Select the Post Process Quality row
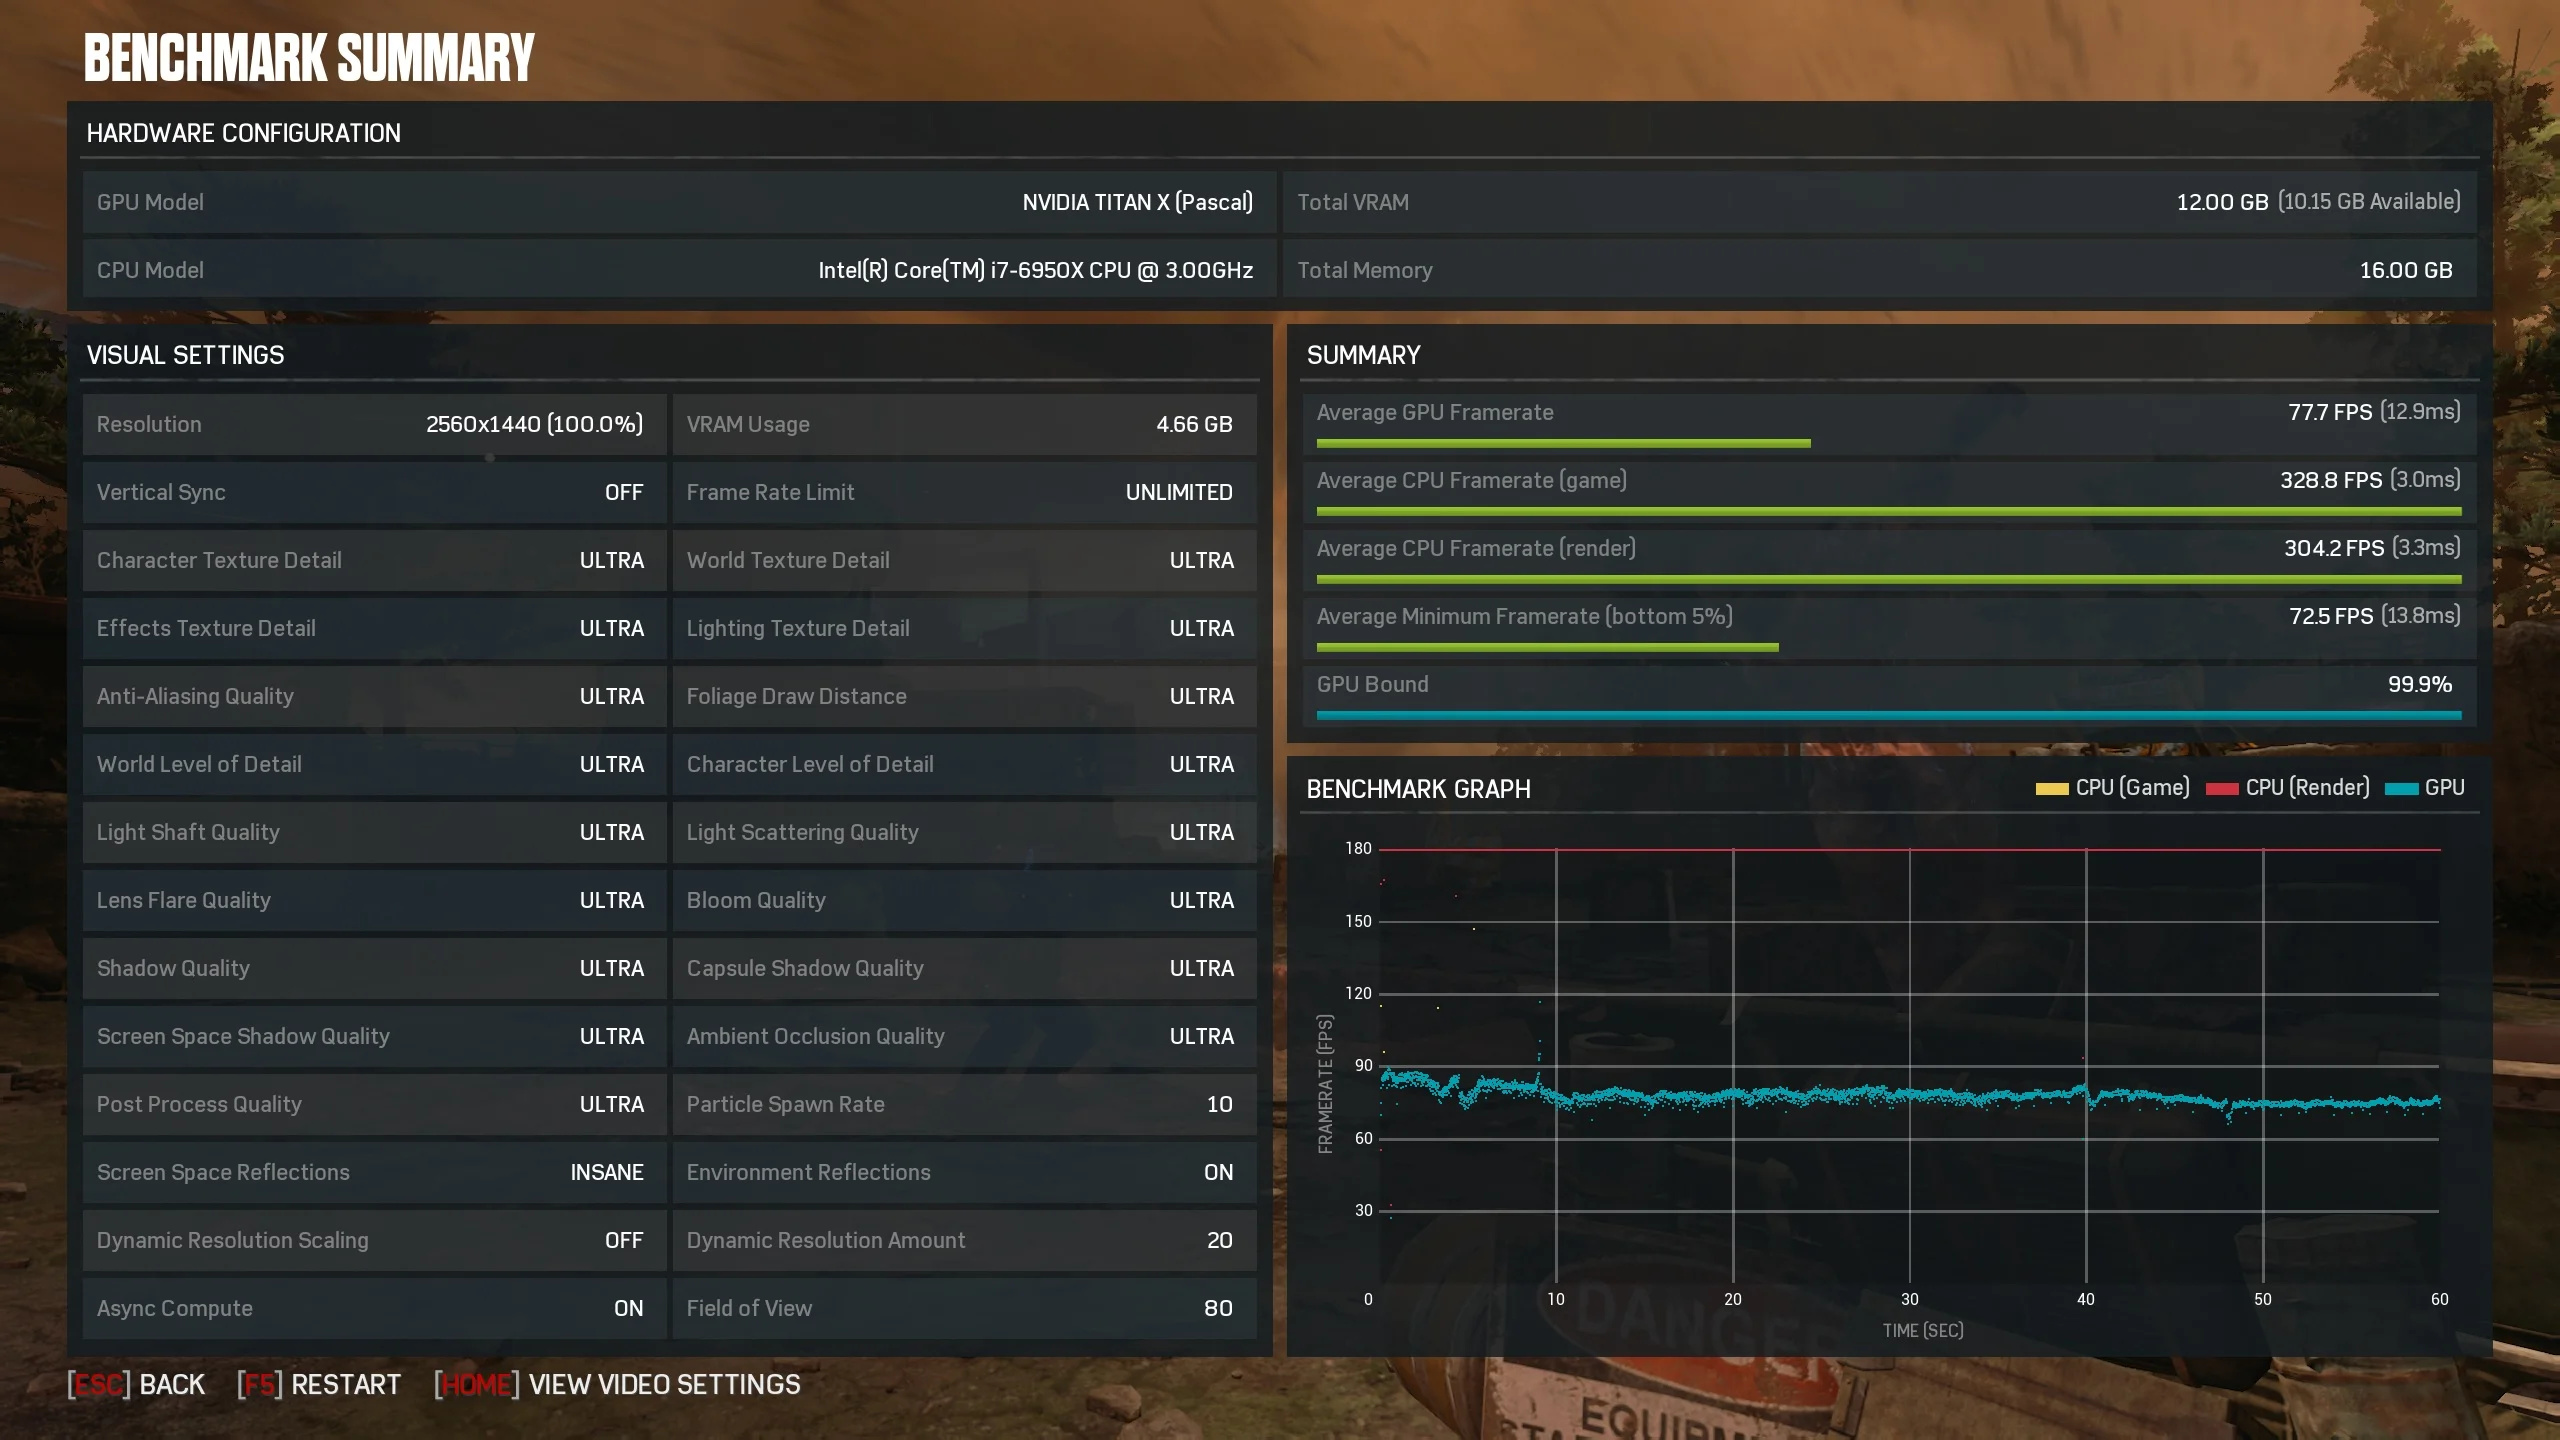This screenshot has width=2560, height=1440. 374,1105
